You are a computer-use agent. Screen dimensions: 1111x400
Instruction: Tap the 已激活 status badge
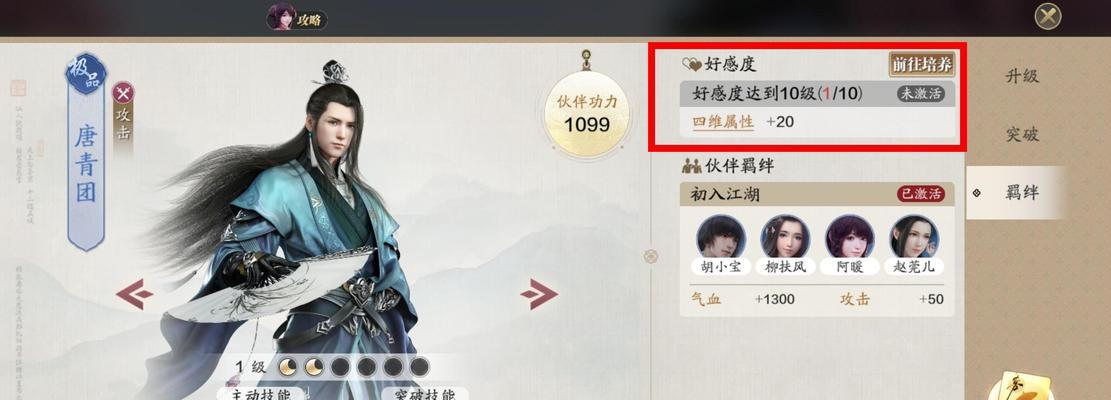(x=921, y=194)
